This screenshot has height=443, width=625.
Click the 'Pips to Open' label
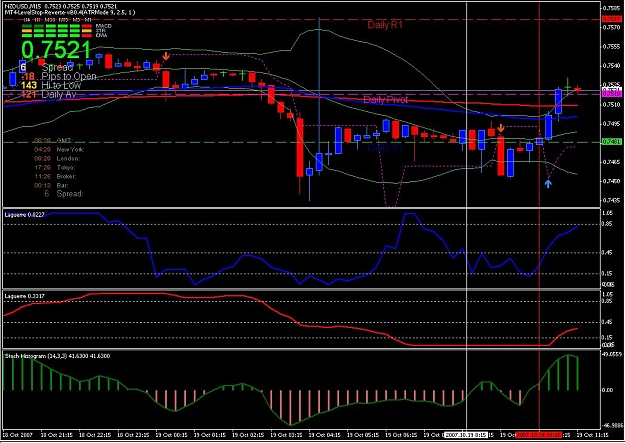click(x=69, y=77)
